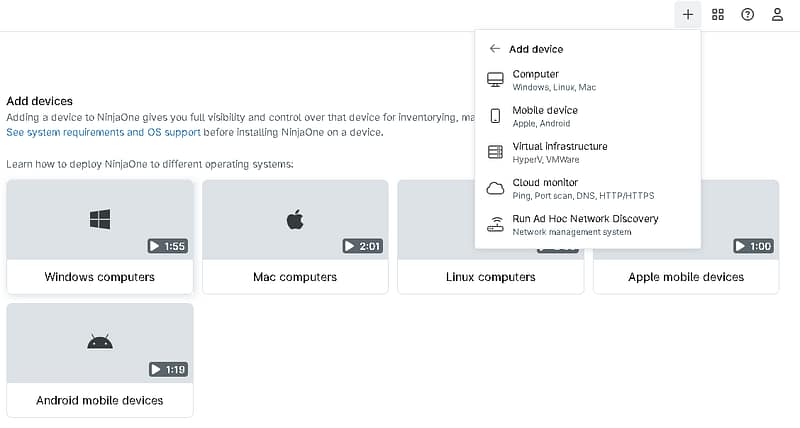
Task: Open the Apple mobile devices card
Action: (686, 276)
